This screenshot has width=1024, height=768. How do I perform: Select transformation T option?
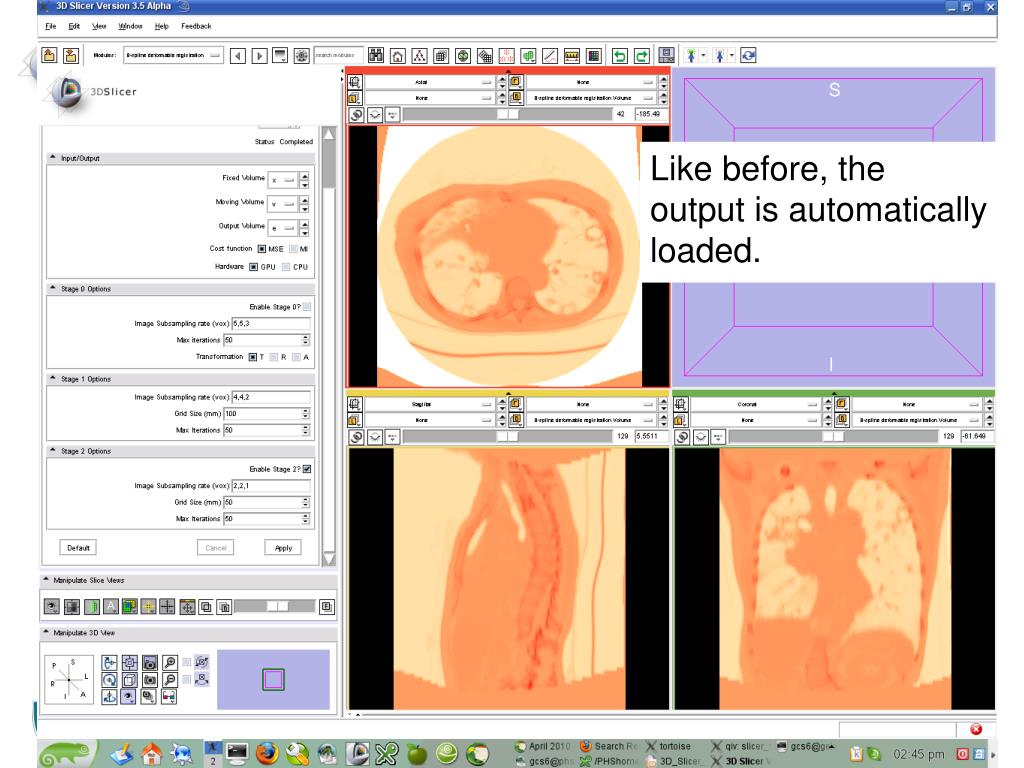tap(253, 357)
